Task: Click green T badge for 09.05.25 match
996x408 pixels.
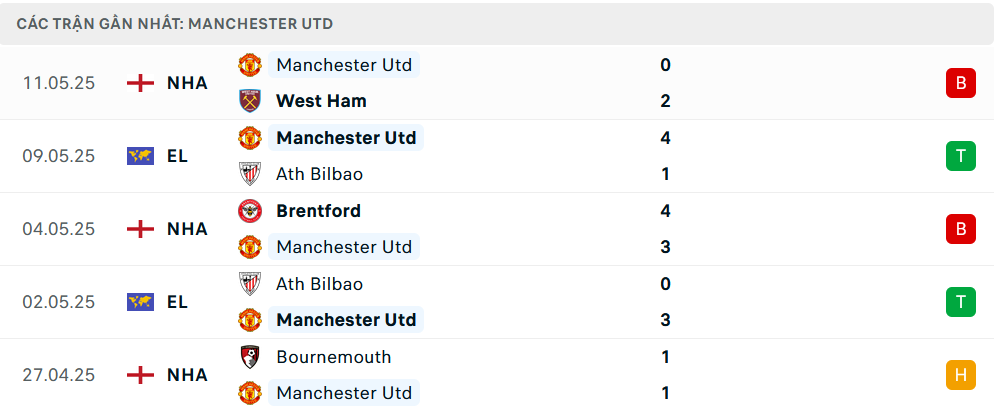Action: tap(960, 156)
